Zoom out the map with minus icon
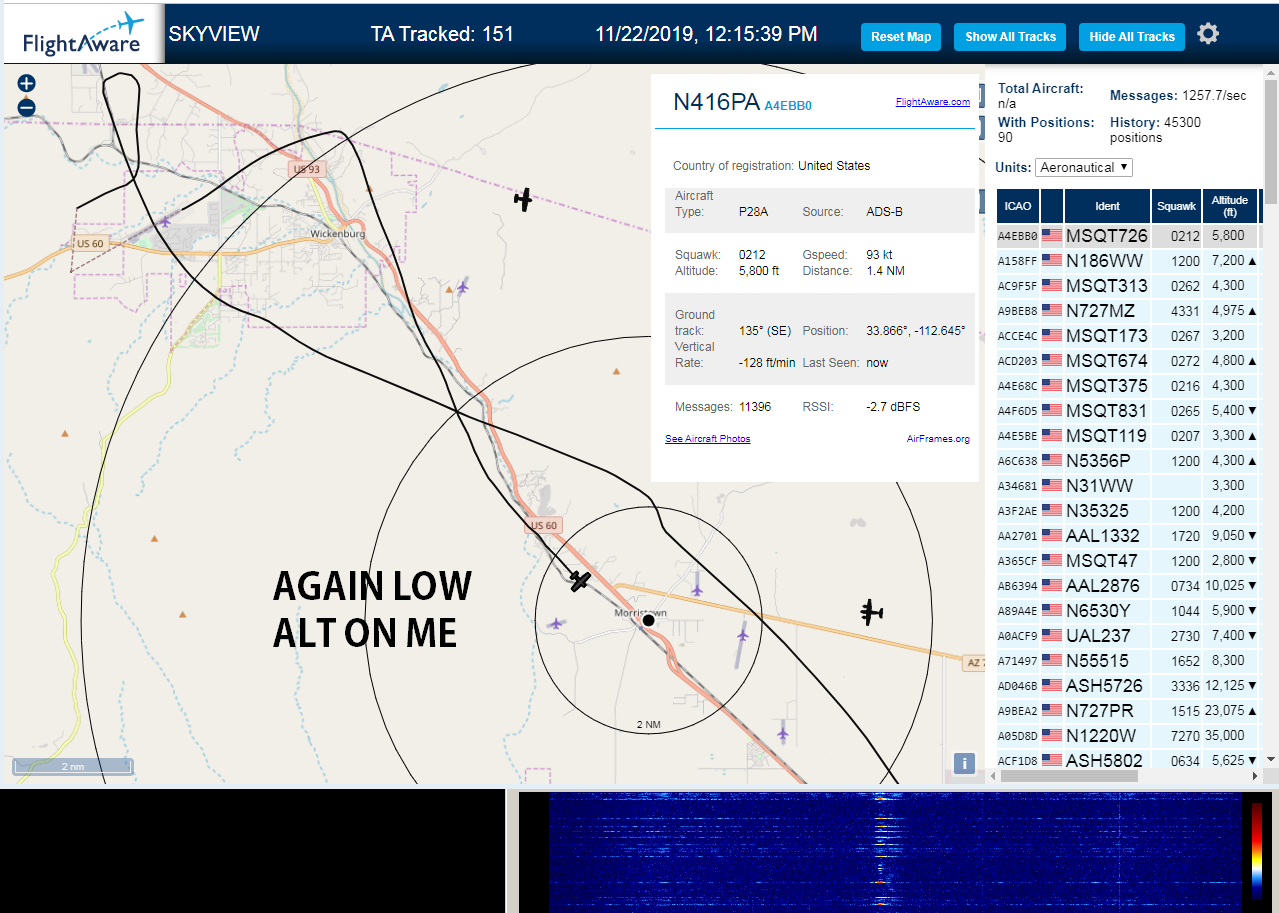The width and height of the screenshot is (1279, 913). coord(27,108)
